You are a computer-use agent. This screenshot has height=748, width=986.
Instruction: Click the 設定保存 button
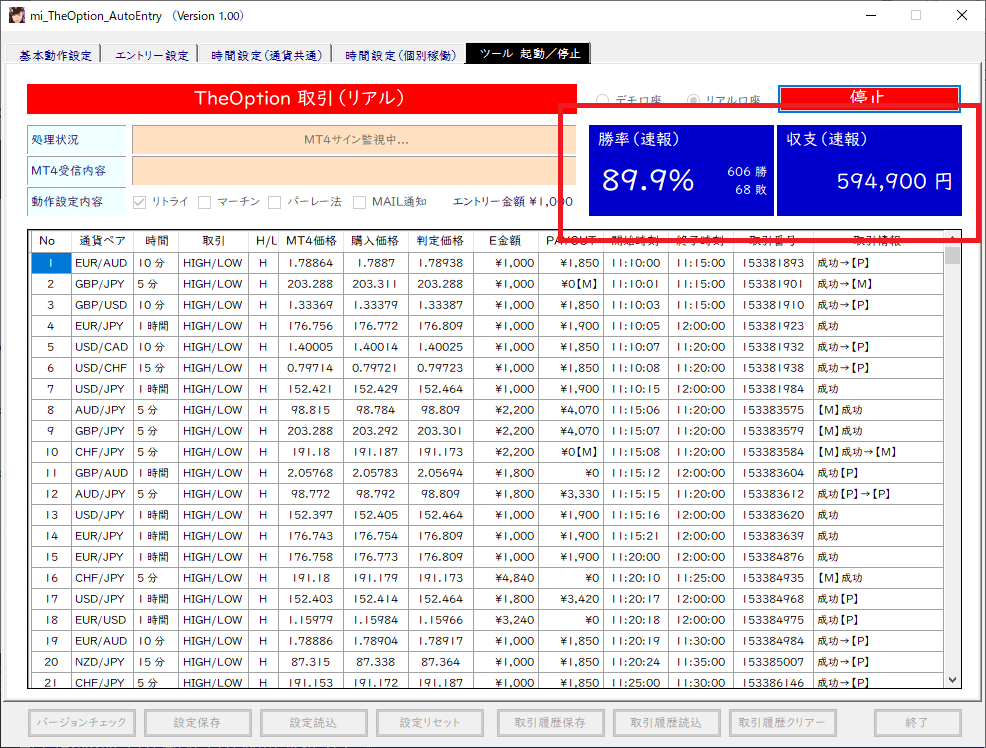pyautogui.click(x=196, y=722)
